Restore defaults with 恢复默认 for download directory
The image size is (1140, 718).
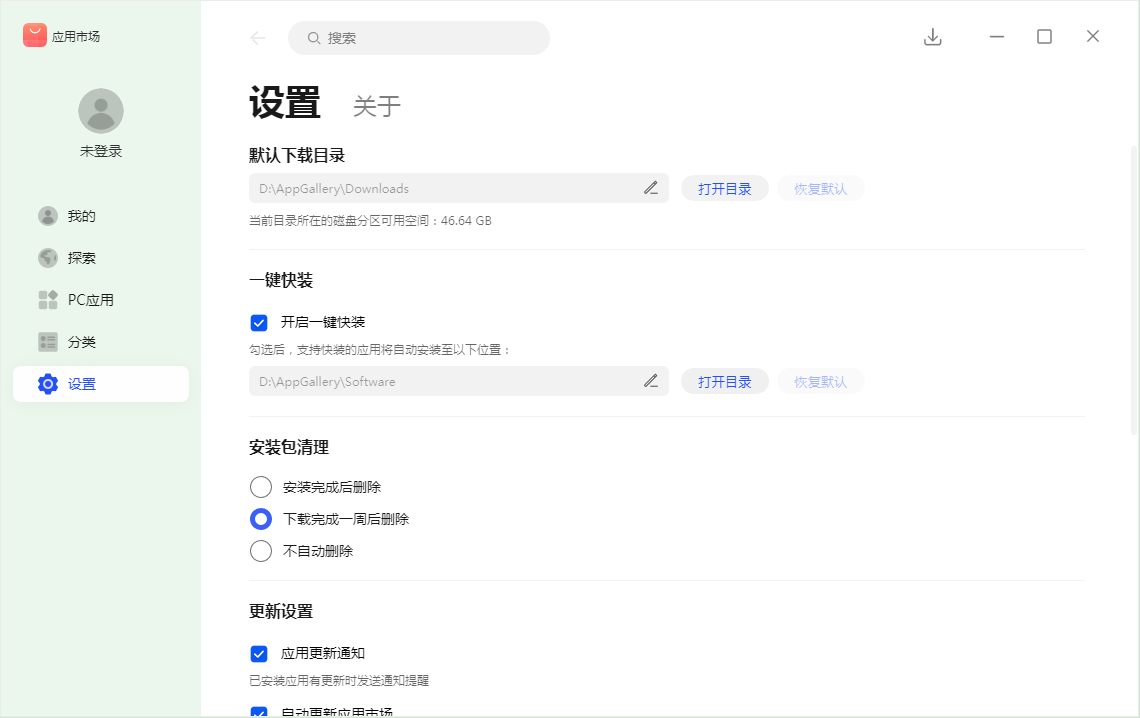[820, 188]
